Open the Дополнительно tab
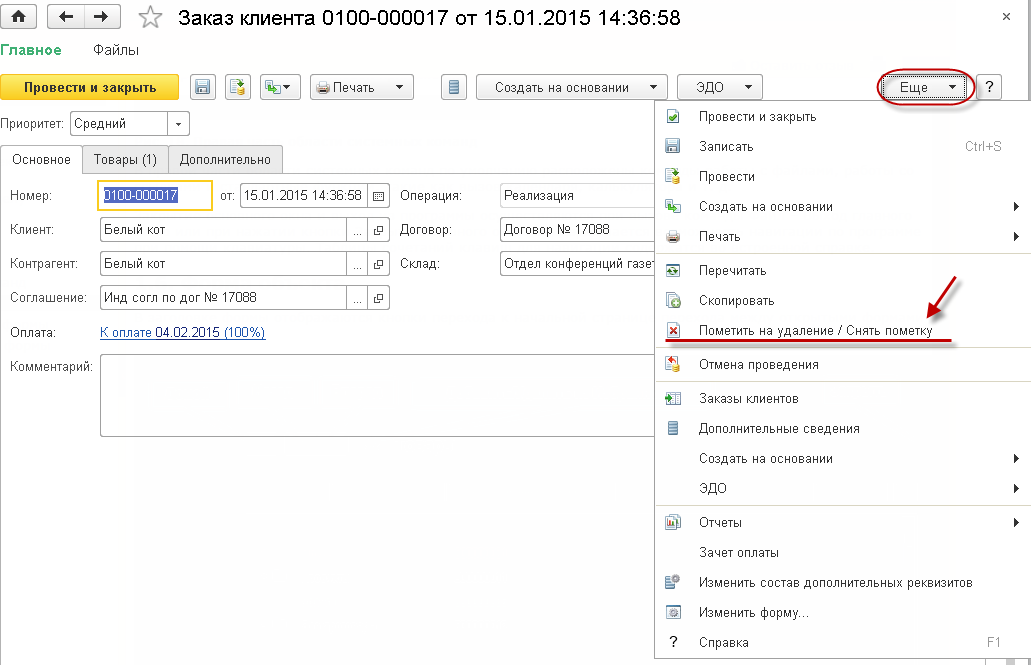Screen dimensions: 1031x665 [x=226, y=160]
